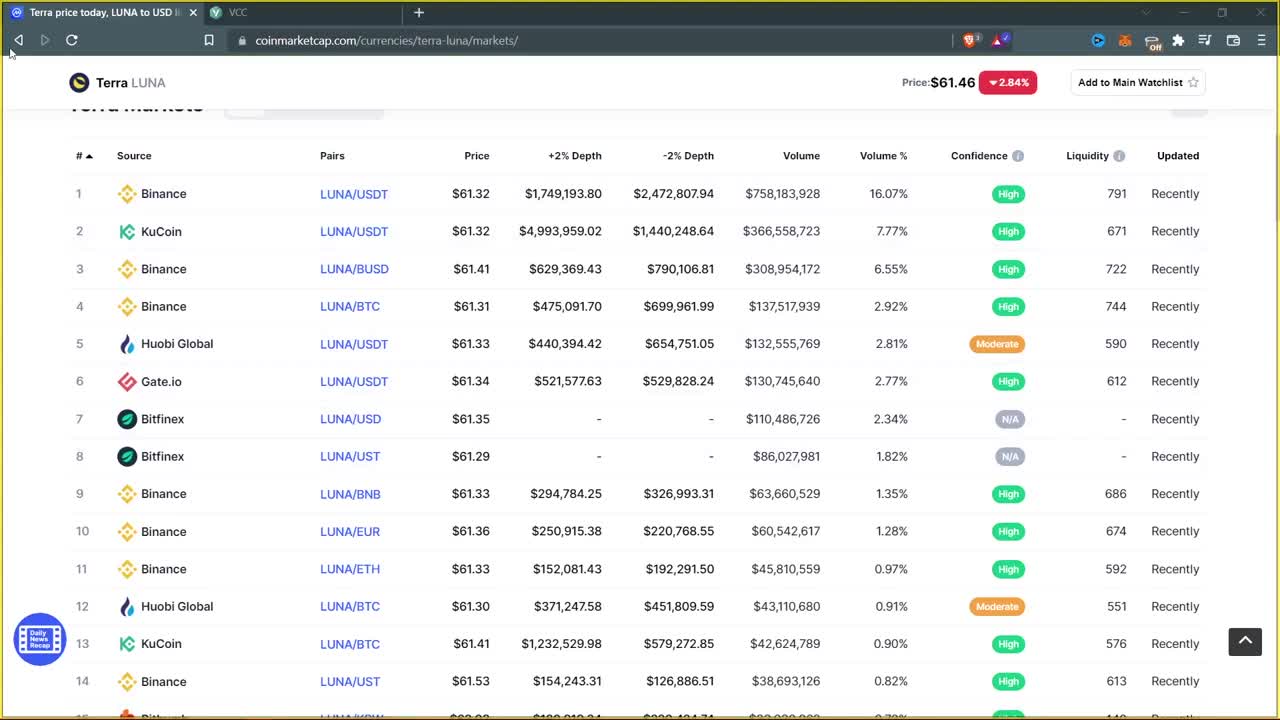
Task: Sort by the Updated column header
Action: [x=1178, y=156]
